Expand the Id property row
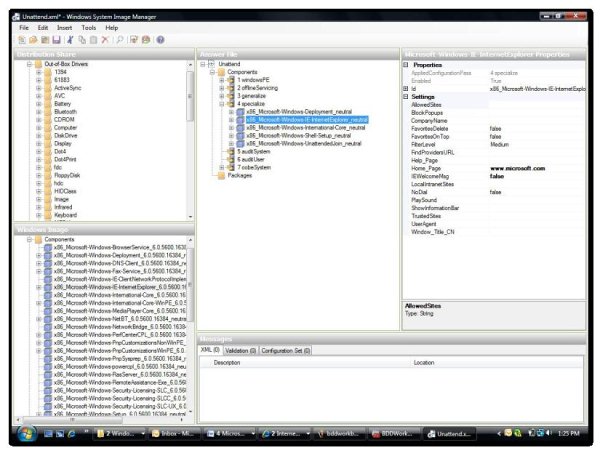This screenshot has width=600, height=453. (406, 89)
